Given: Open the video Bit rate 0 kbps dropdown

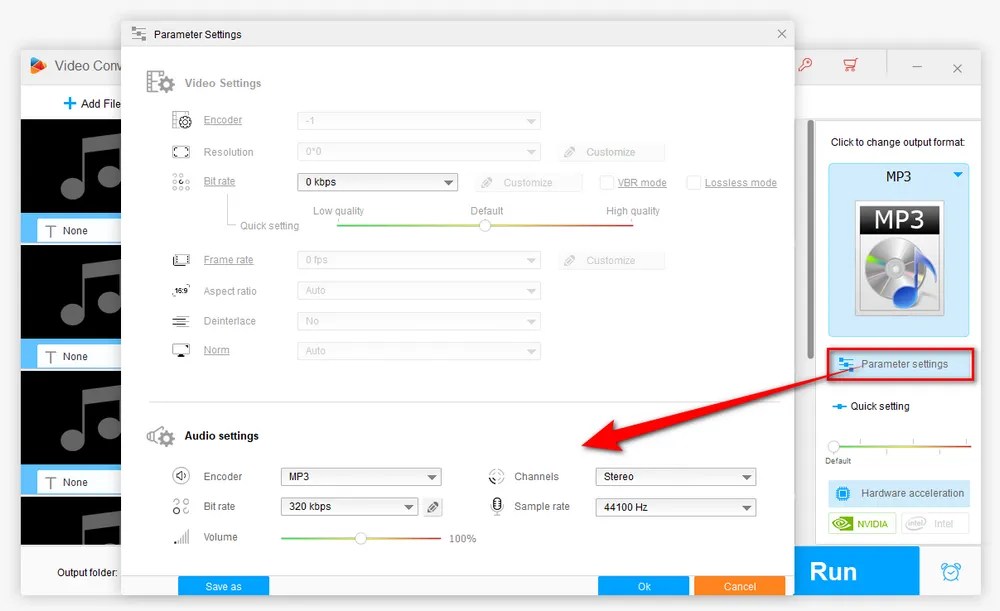Looking at the screenshot, I should pyautogui.click(x=378, y=182).
